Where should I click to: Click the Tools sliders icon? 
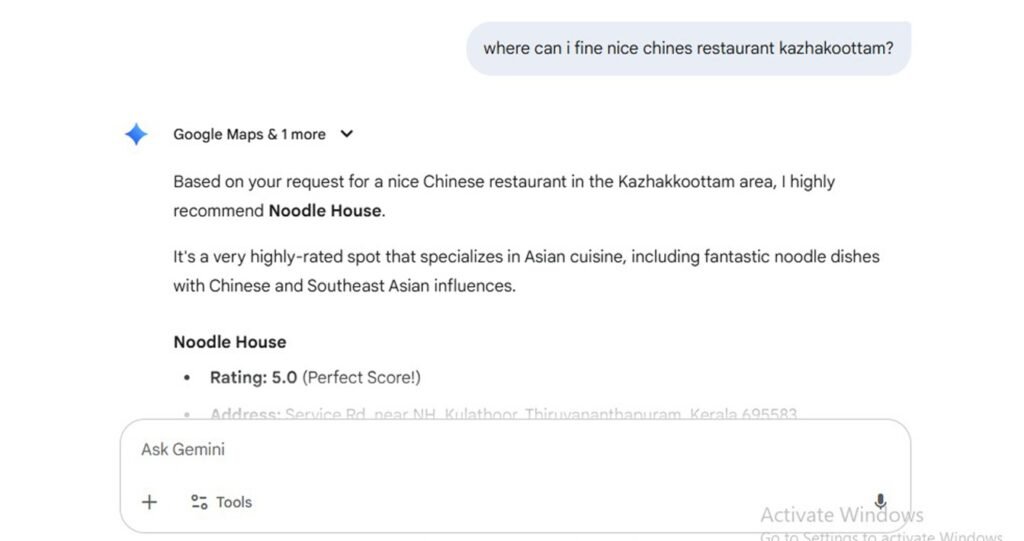pos(199,502)
